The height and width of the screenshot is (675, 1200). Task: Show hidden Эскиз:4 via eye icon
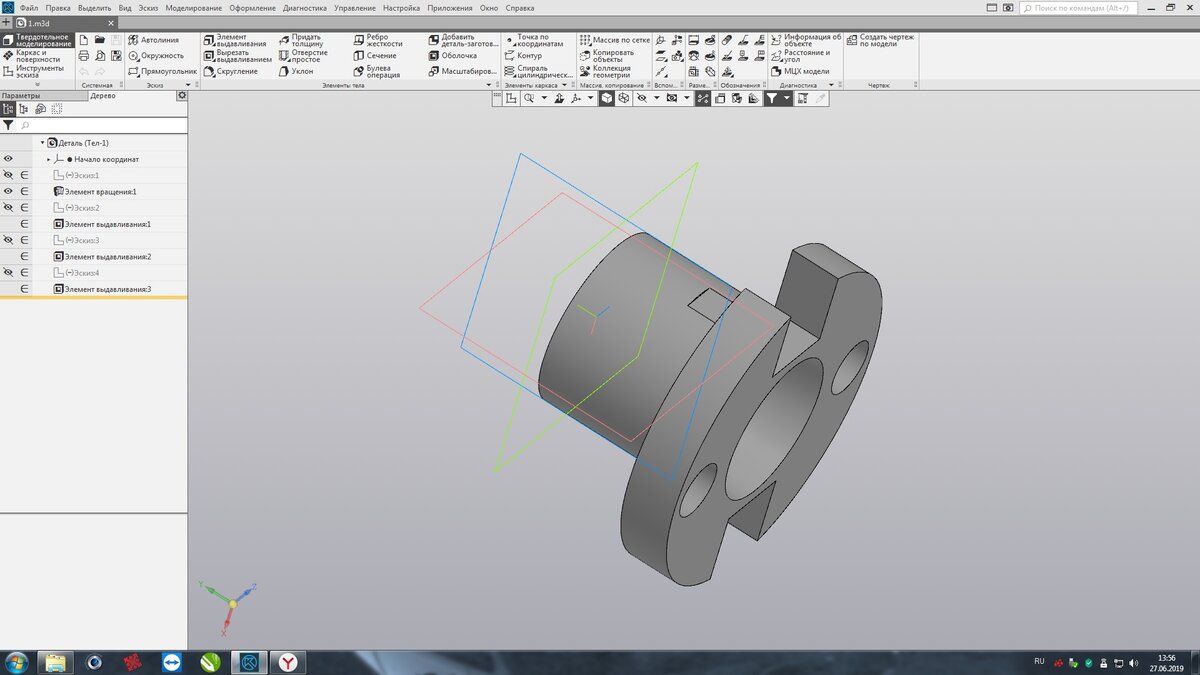click(x=8, y=272)
